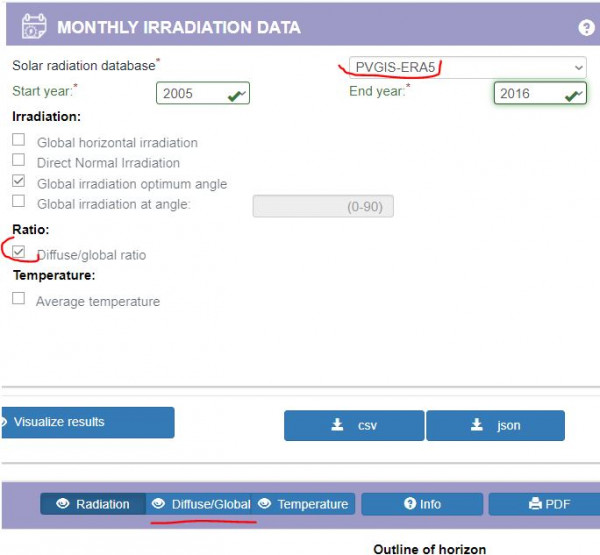Click the download icon on csv button
The width and height of the screenshot is (600, 555).
coord(337,424)
